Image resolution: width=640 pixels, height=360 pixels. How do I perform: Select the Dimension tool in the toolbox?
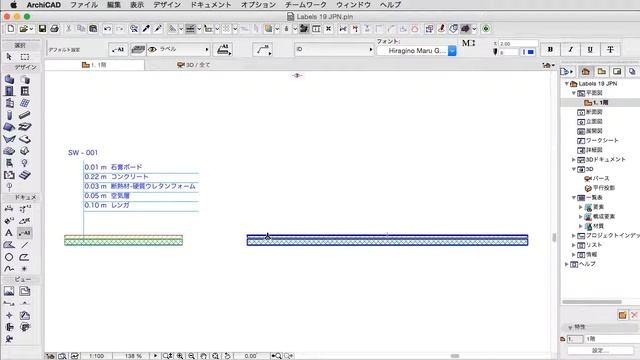[9, 209]
